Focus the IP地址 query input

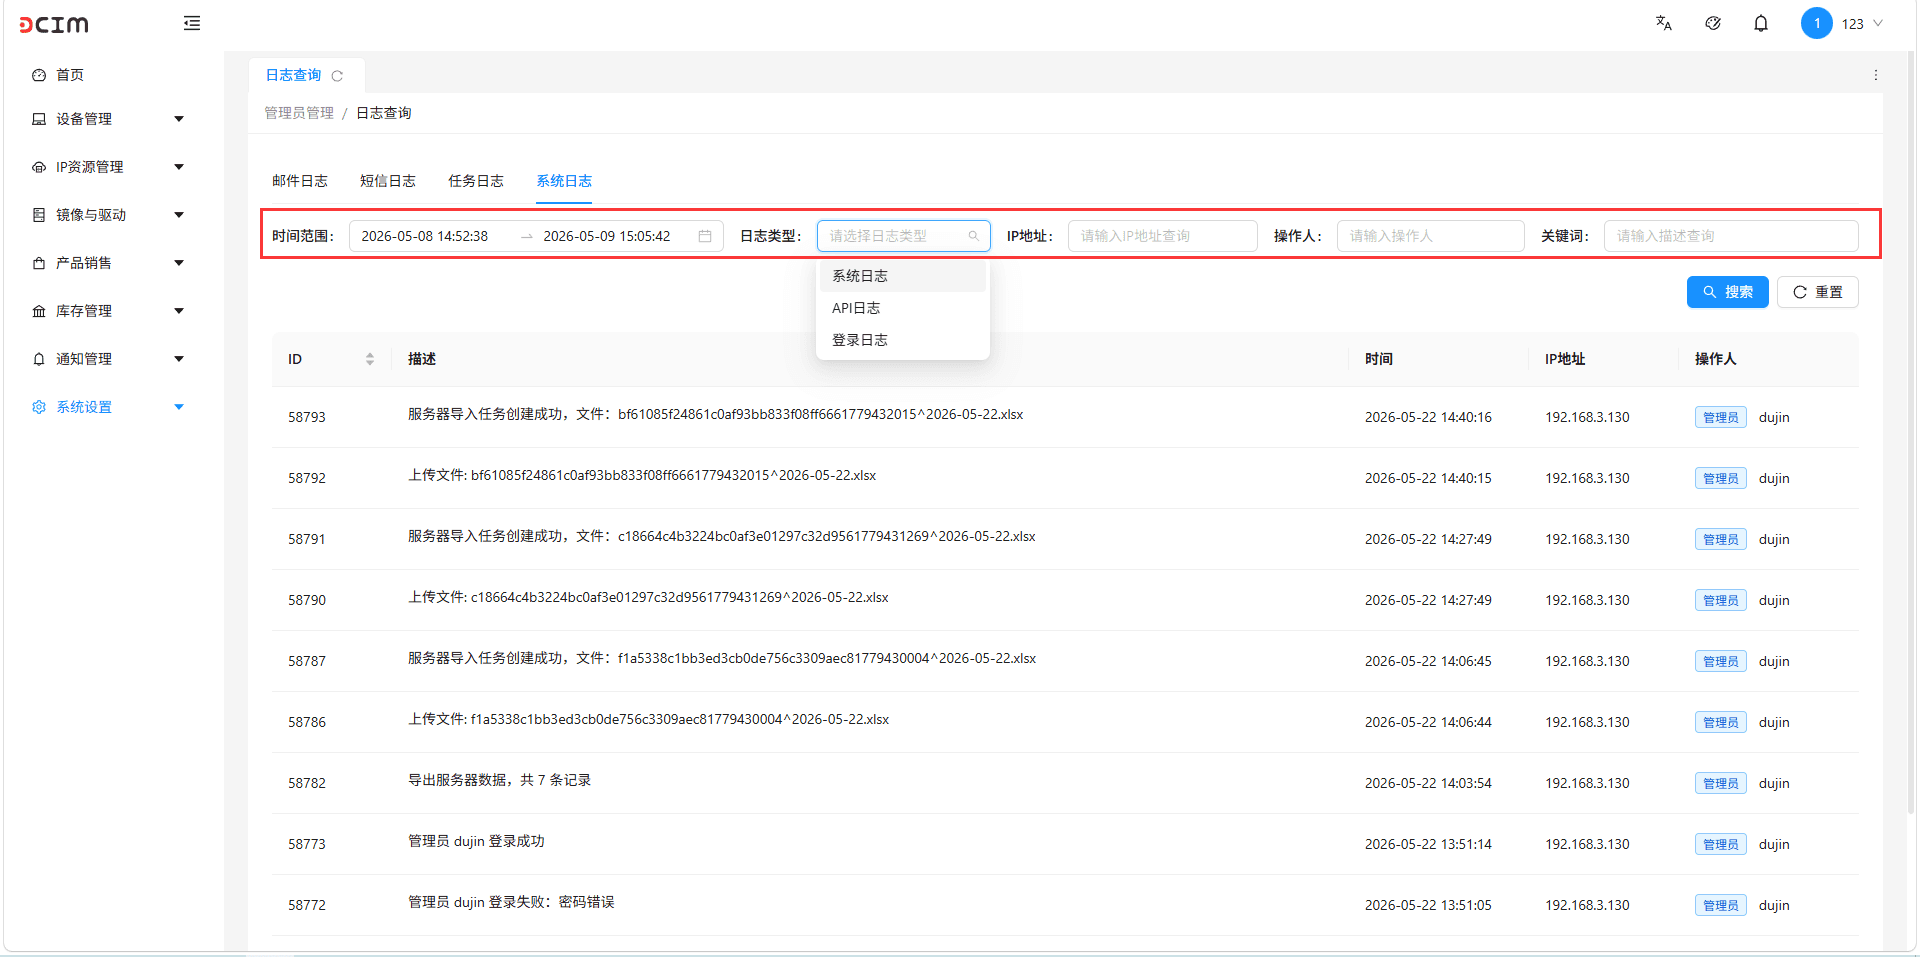pyautogui.click(x=1163, y=236)
